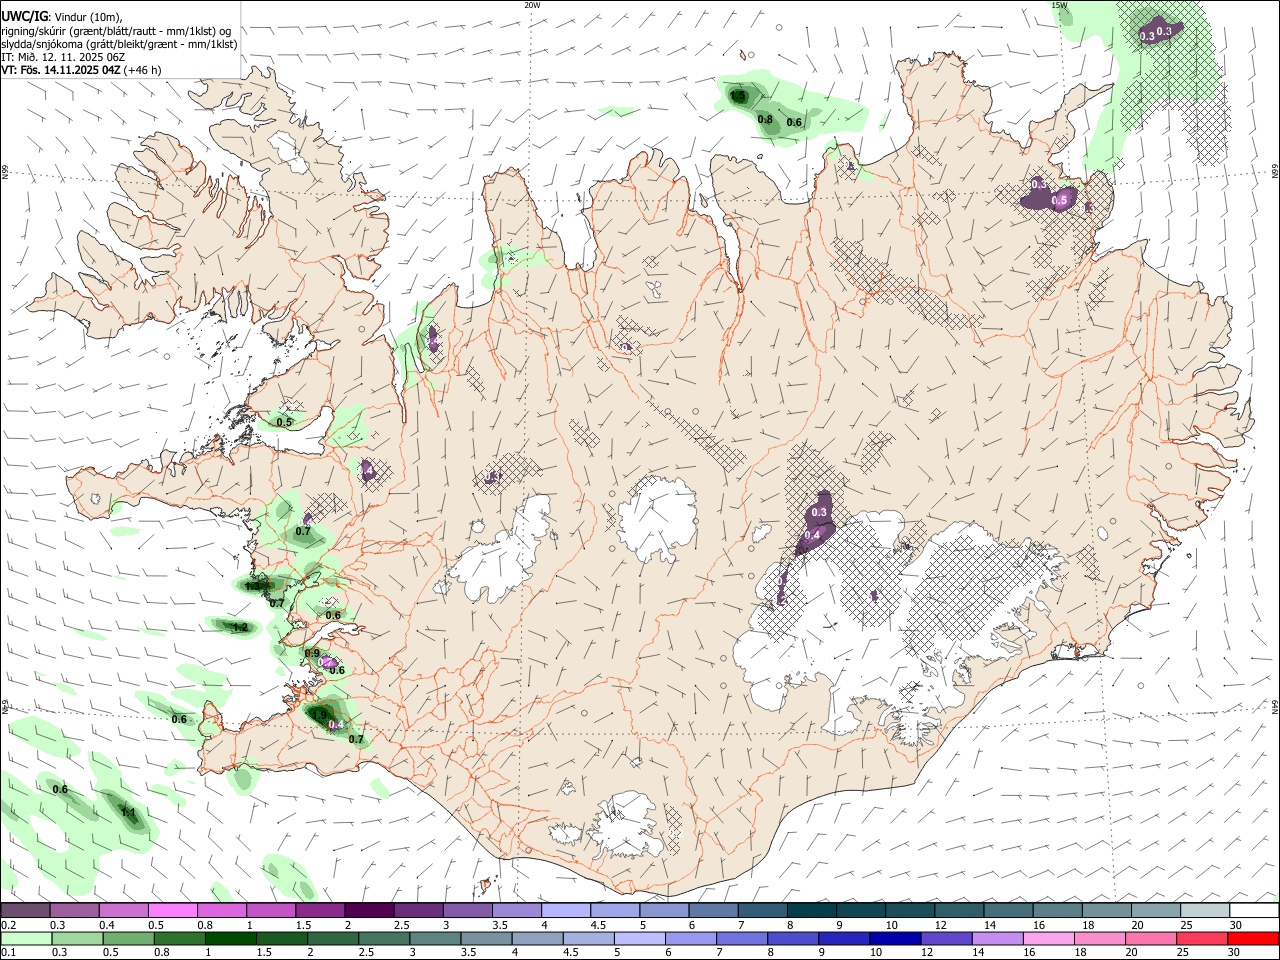Click the '1.1' precipitation value offshore southwest
1280x960 pixels.
[128, 812]
